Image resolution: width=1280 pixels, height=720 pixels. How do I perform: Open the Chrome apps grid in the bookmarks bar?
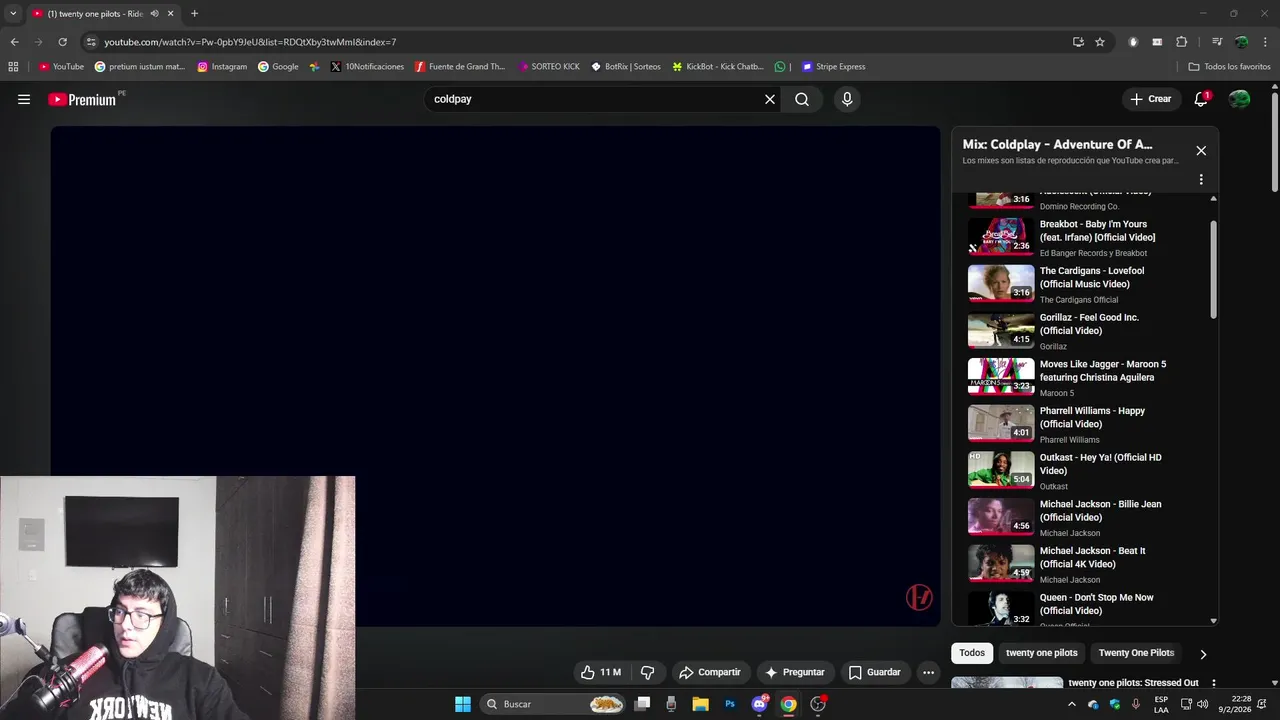click(13, 67)
